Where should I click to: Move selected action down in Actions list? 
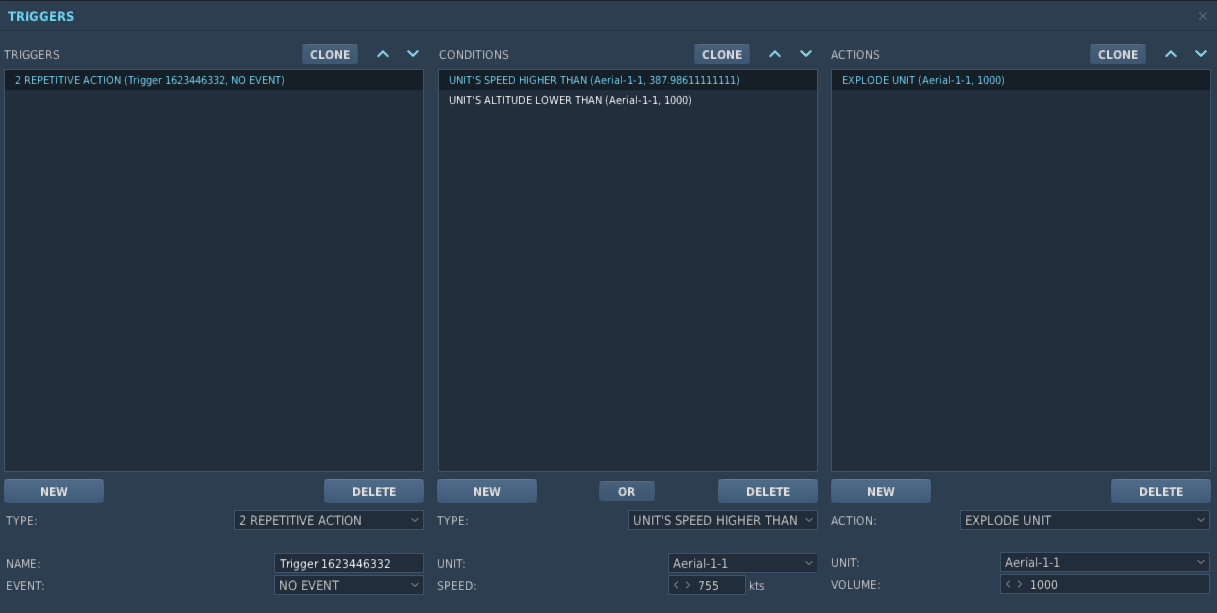click(1201, 54)
